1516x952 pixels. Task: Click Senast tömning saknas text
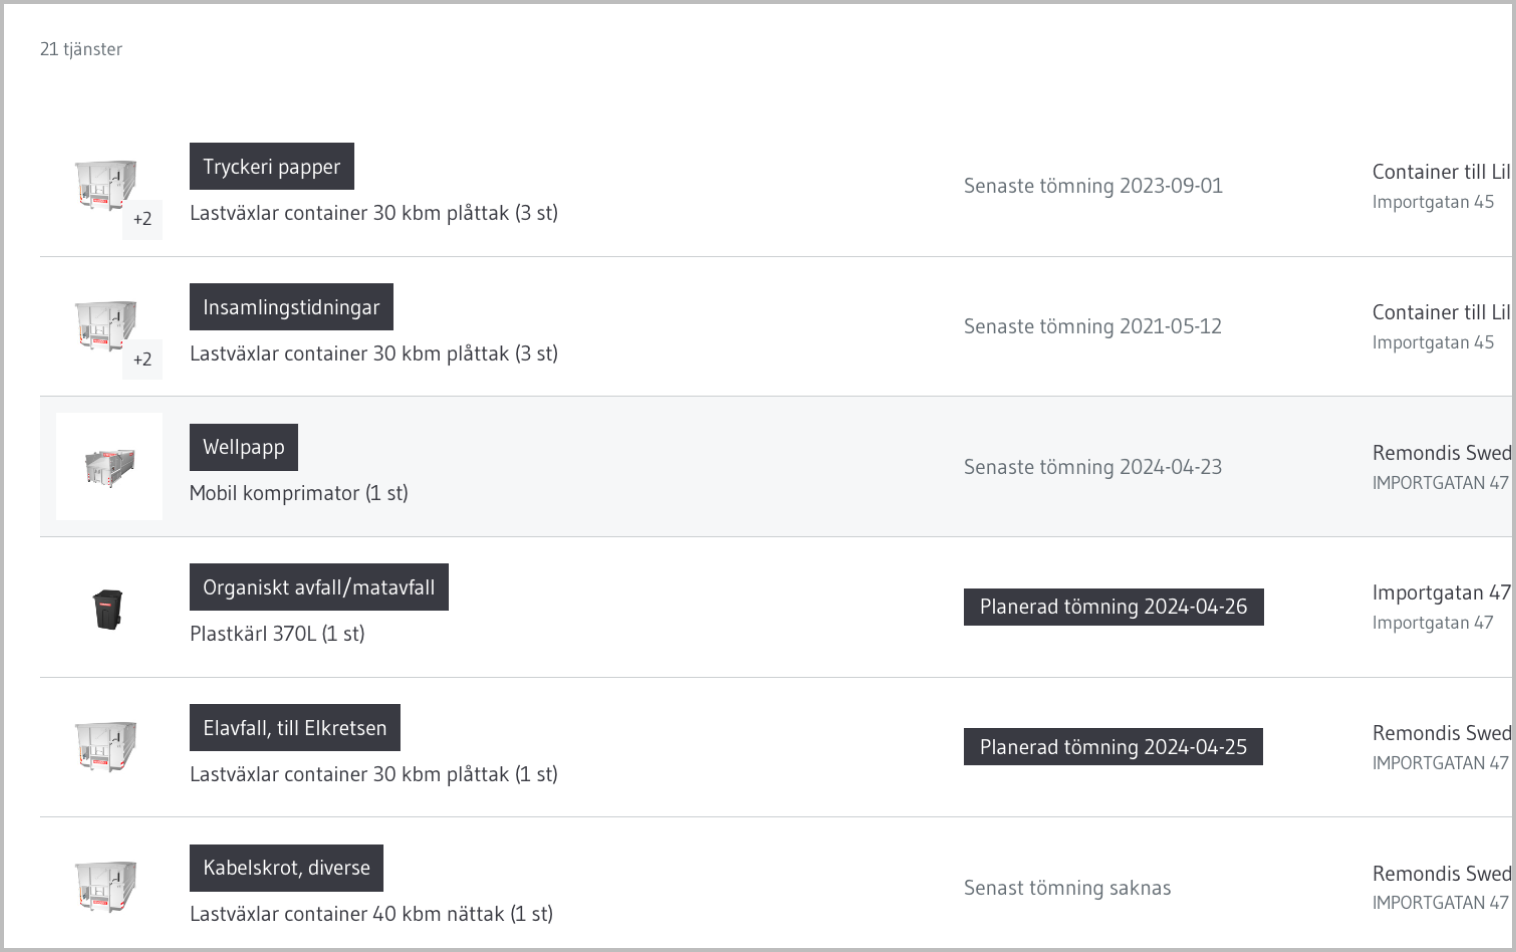[1067, 888]
